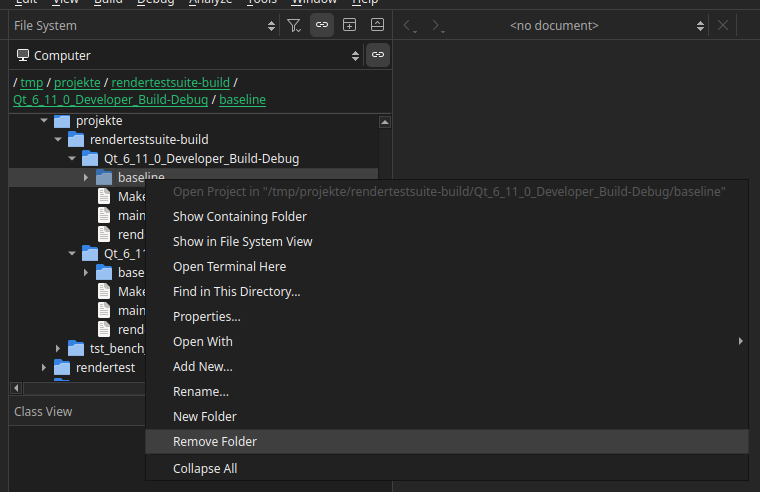
Task: Click the split panel icon
Action: click(x=350, y=25)
